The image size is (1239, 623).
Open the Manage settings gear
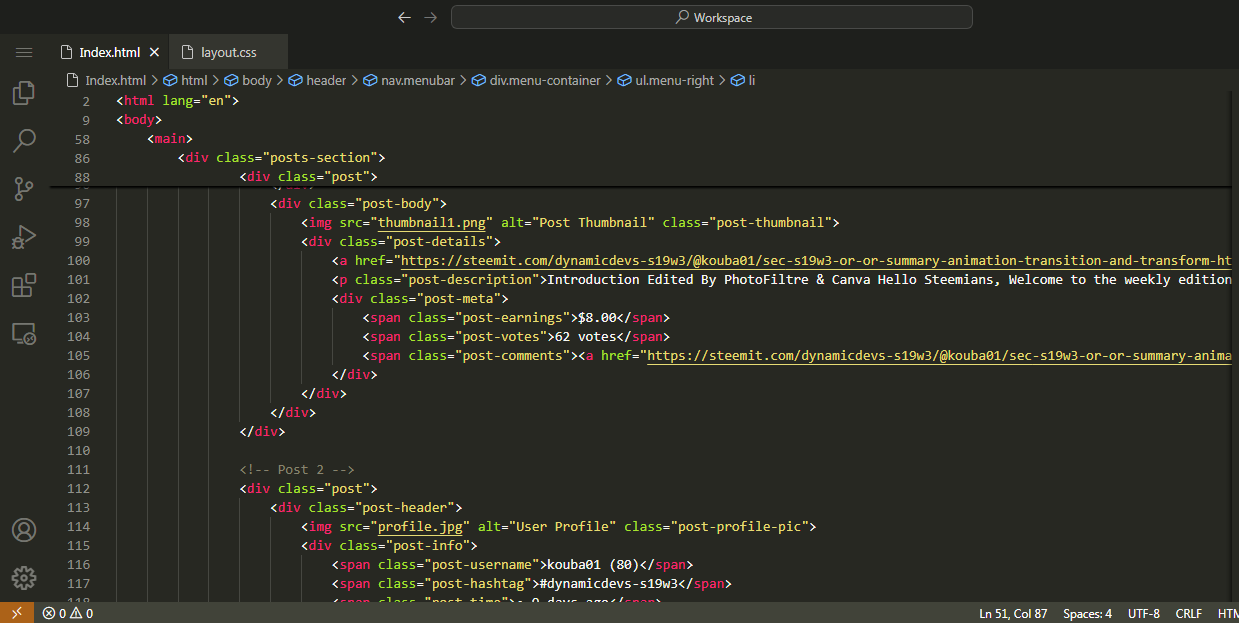coord(24,577)
